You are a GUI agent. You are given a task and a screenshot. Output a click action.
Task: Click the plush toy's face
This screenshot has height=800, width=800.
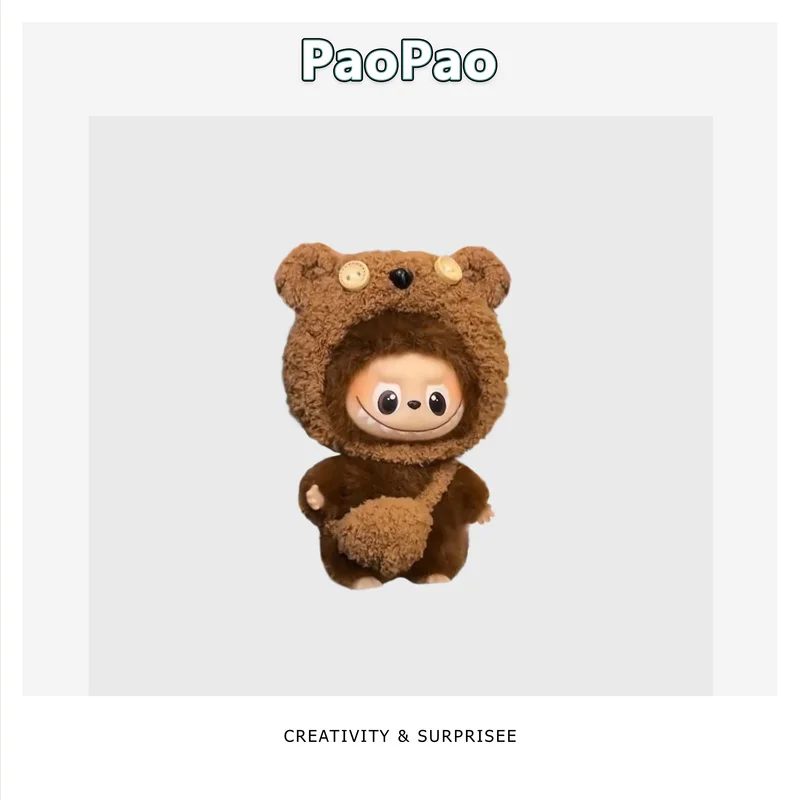[x=410, y=404]
